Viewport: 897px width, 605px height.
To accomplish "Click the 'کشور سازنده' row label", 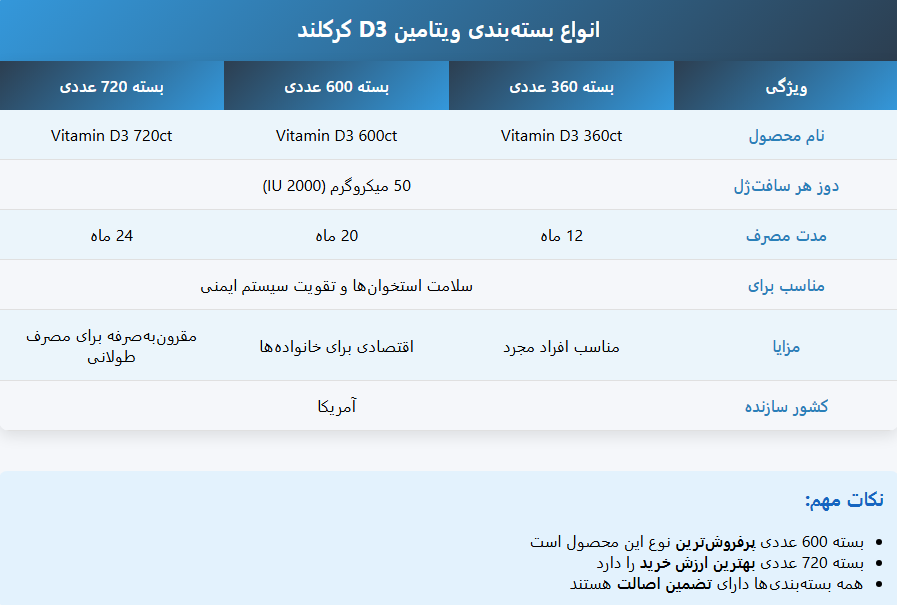I will tap(787, 406).
